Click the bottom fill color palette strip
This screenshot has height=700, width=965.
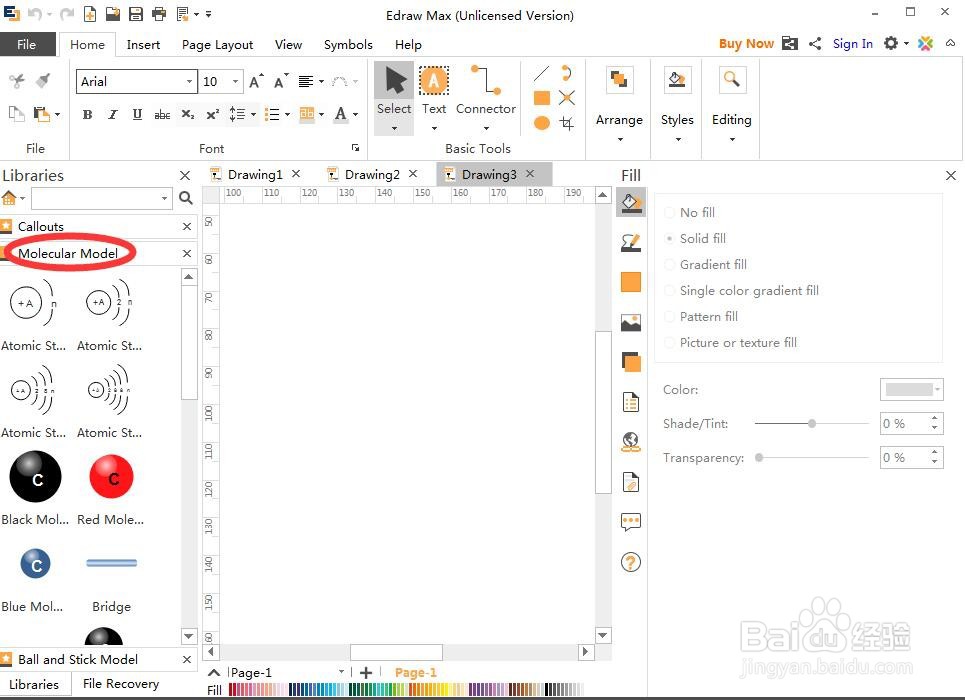click(406, 690)
